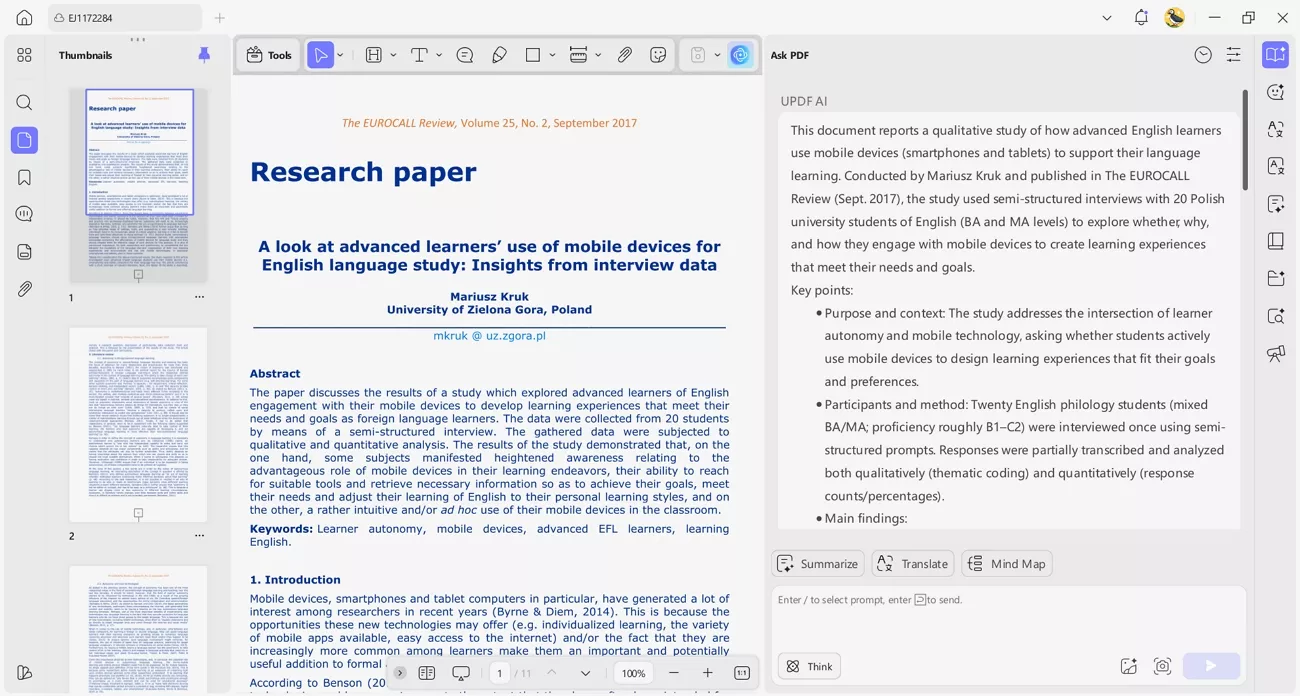Enable Think mode in the AI chat

[808, 665]
